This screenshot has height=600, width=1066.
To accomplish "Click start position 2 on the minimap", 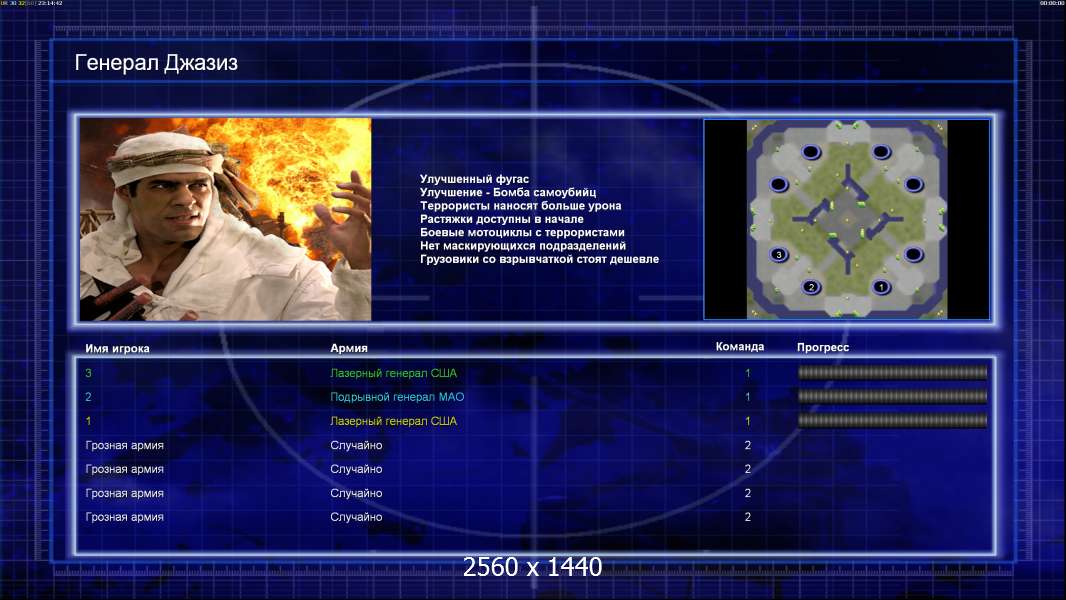I will (811, 287).
